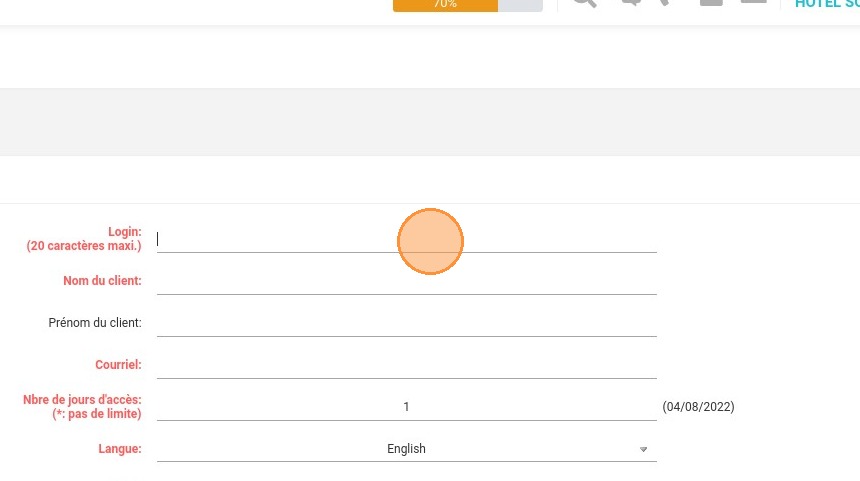This screenshot has height=481, width=860.
Task: Open the Langue dropdown showing English
Action: [406, 449]
